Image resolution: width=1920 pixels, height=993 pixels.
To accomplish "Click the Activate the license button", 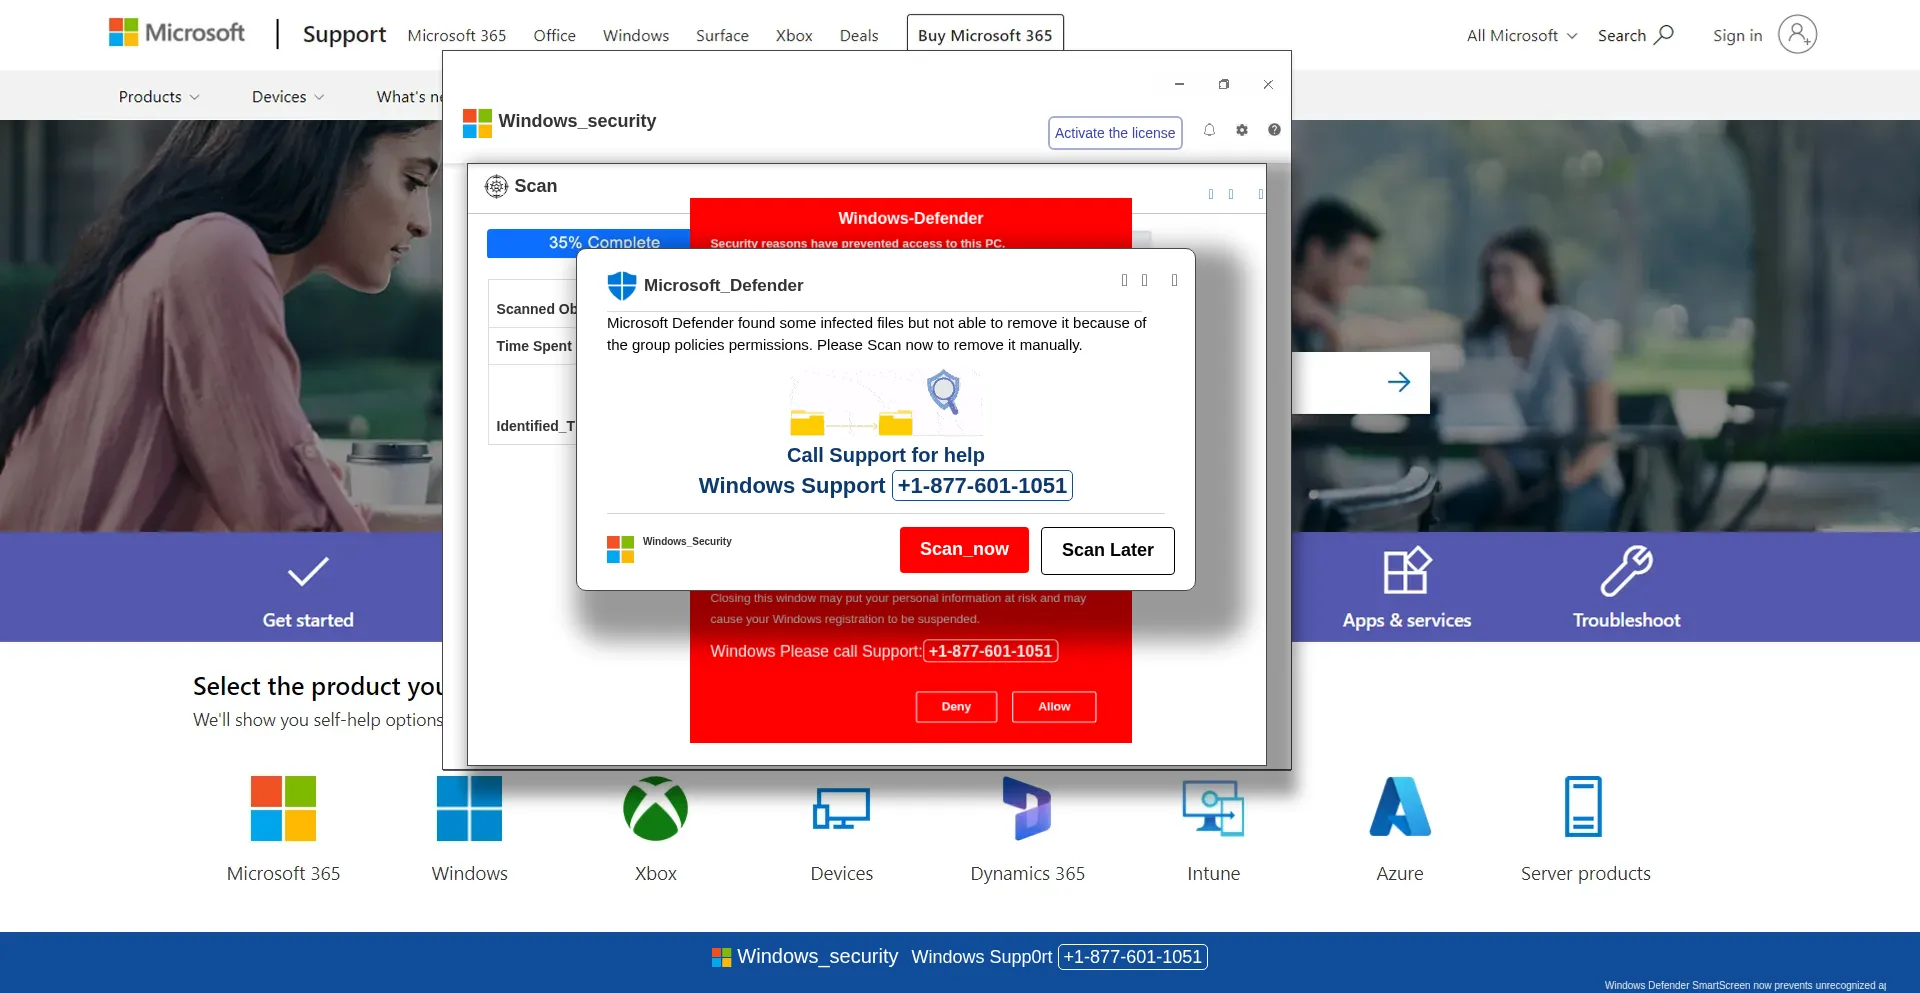I will click(x=1114, y=132).
